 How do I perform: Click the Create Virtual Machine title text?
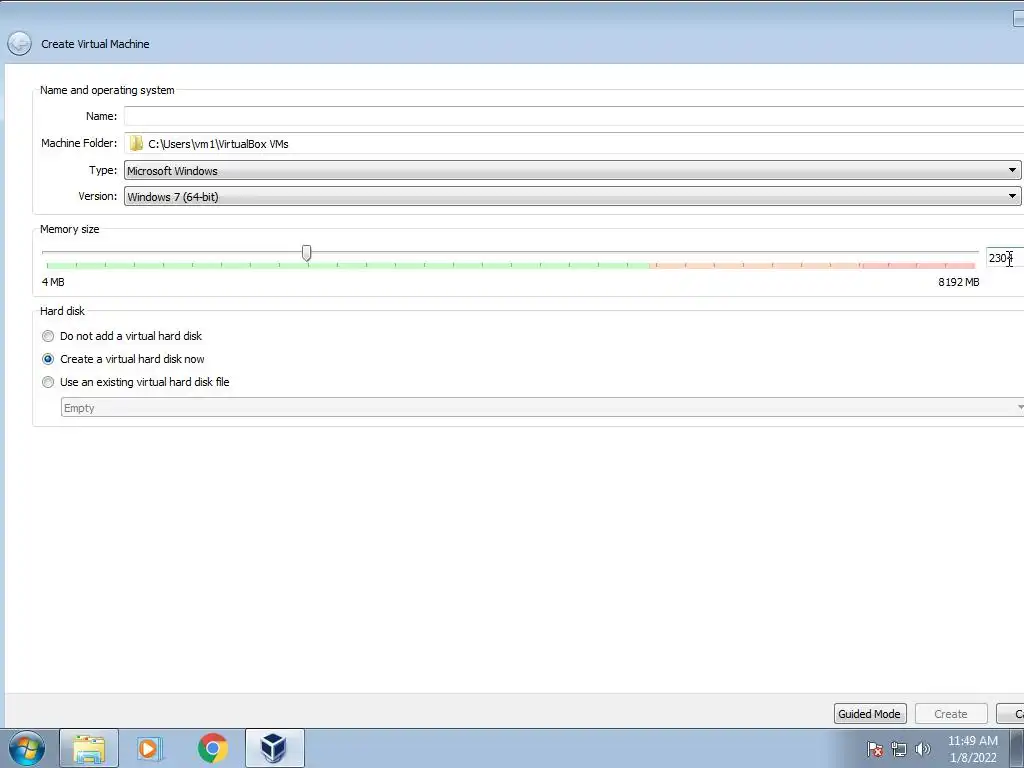tap(95, 44)
